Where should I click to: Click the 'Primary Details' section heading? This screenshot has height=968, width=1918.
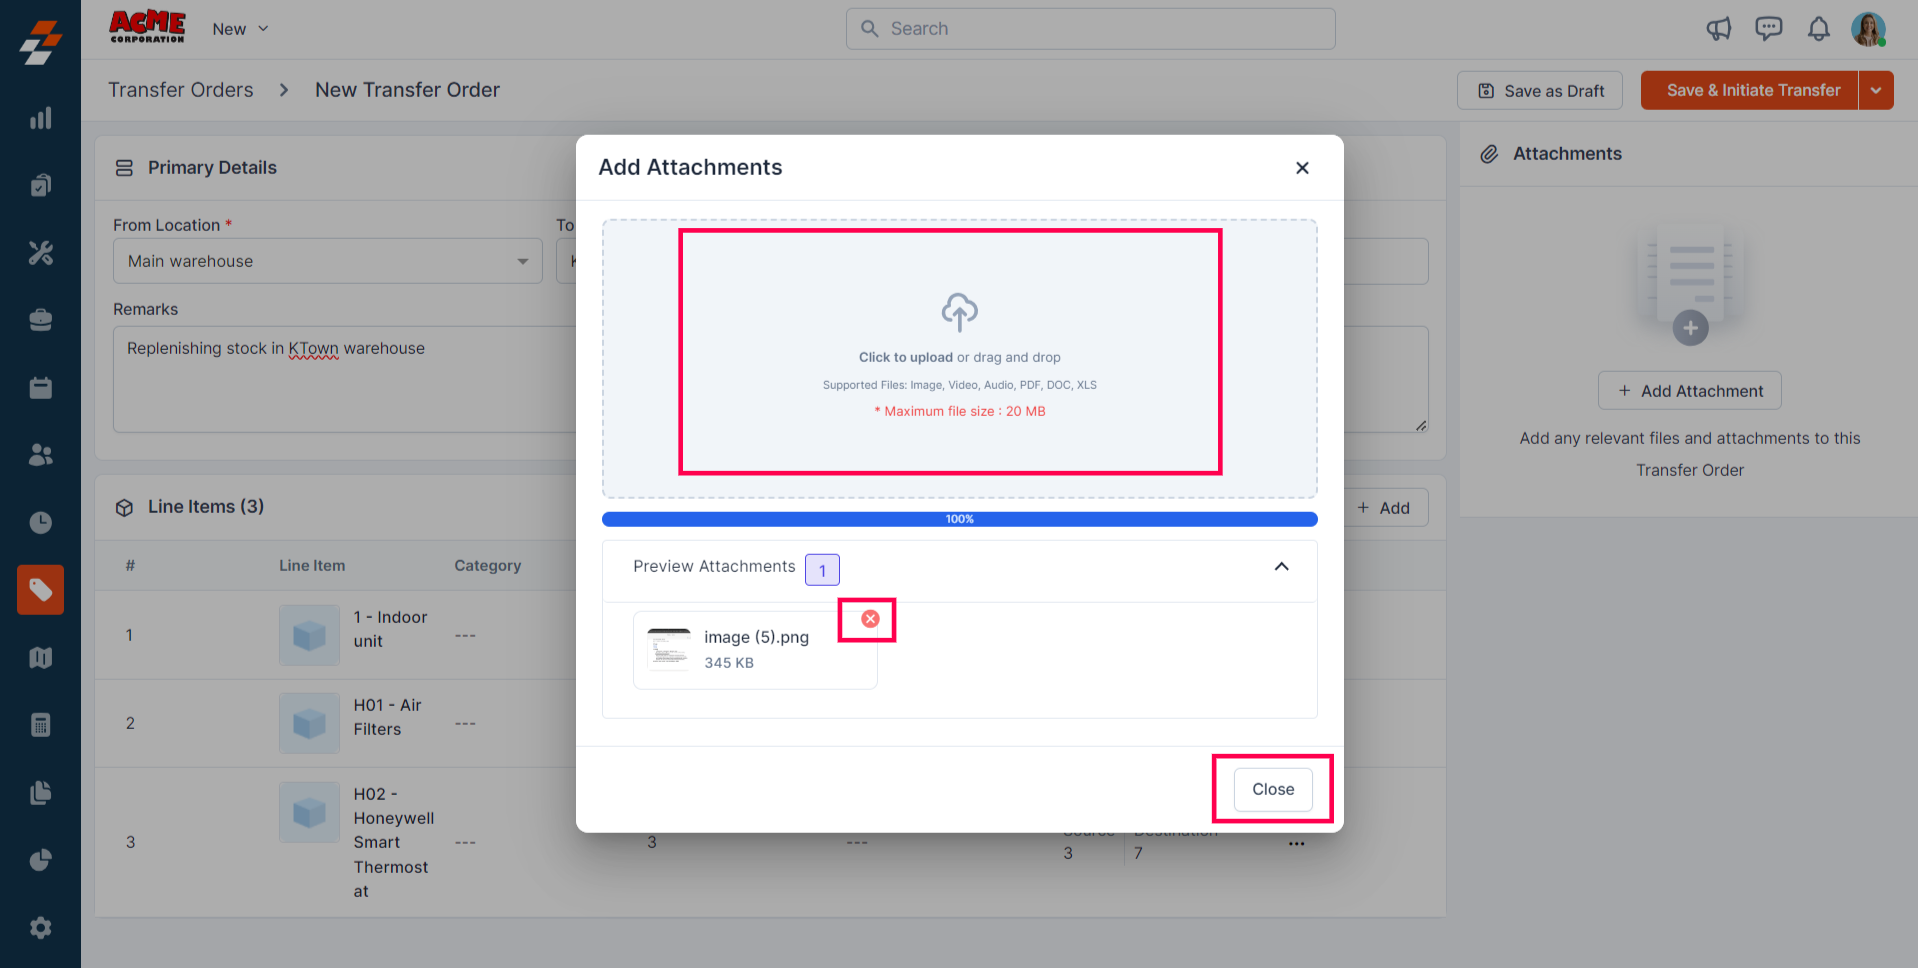(212, 168)
